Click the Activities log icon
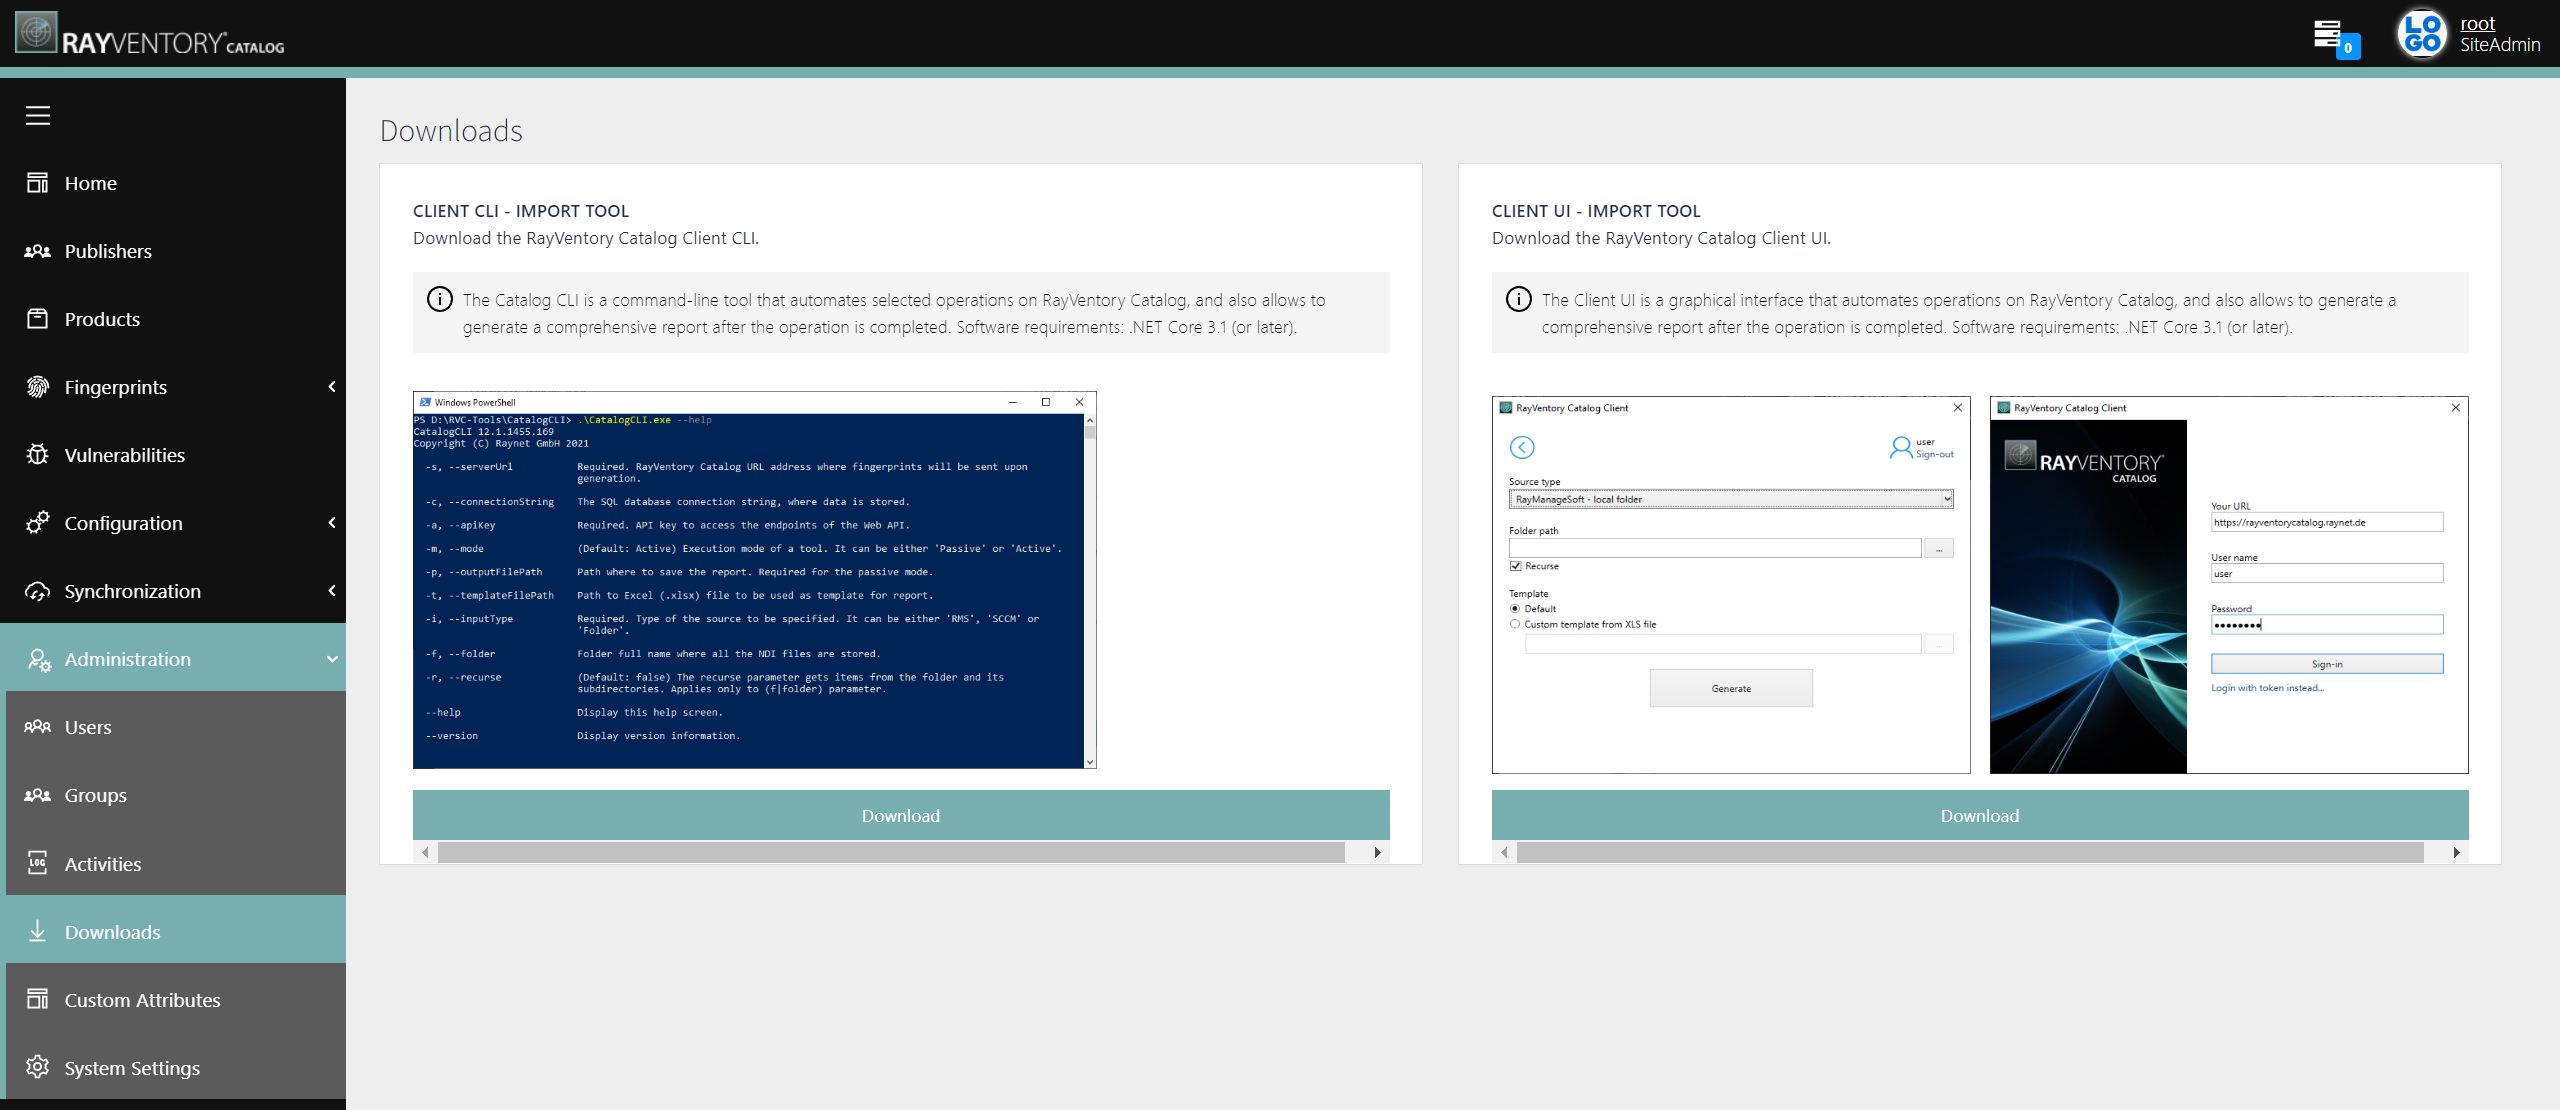Screen dimensions: 2560x1110 (x=38, y=863)
